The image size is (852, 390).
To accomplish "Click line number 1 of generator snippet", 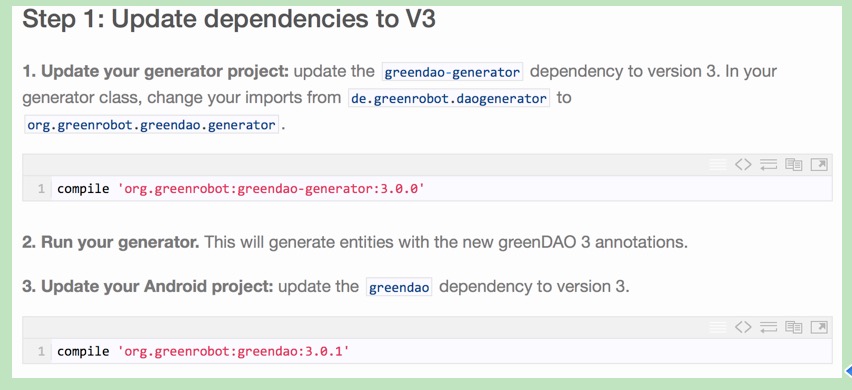I will tap(41, 190).
